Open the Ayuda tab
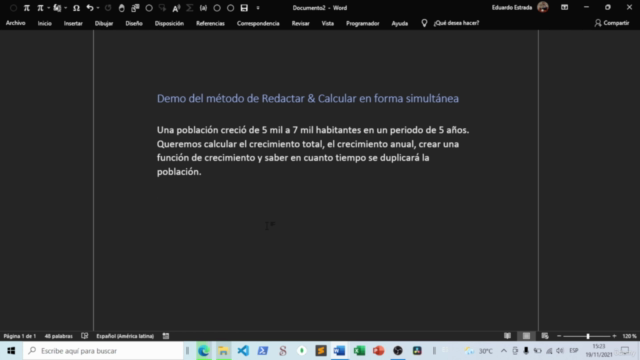 pyautogui.click(x=400, y=23)
